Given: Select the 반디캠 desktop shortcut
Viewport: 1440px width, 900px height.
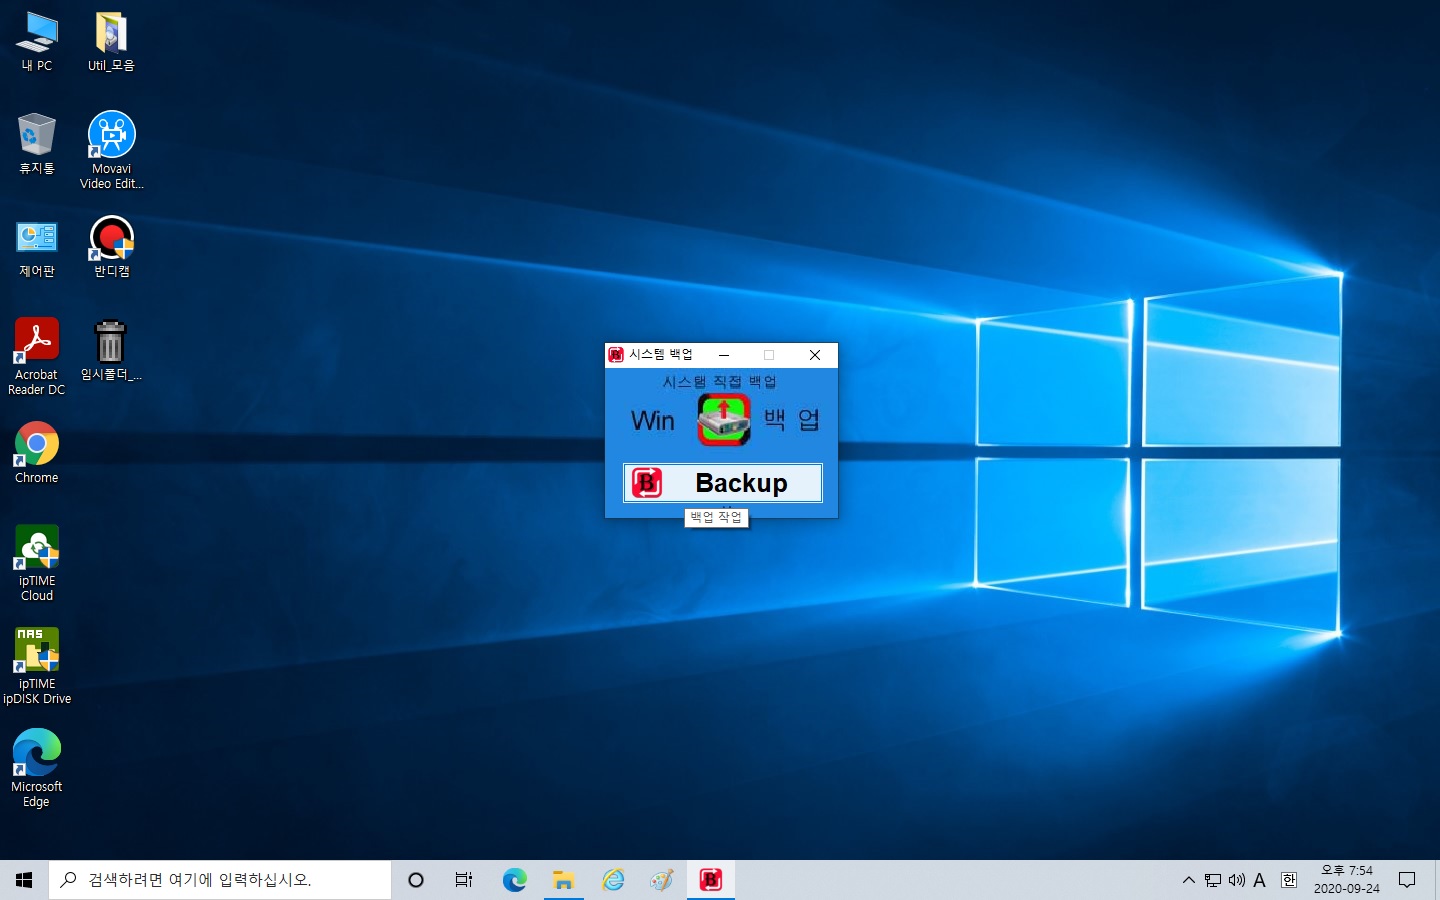Looking at the screenshot, I should click(111, 248).
